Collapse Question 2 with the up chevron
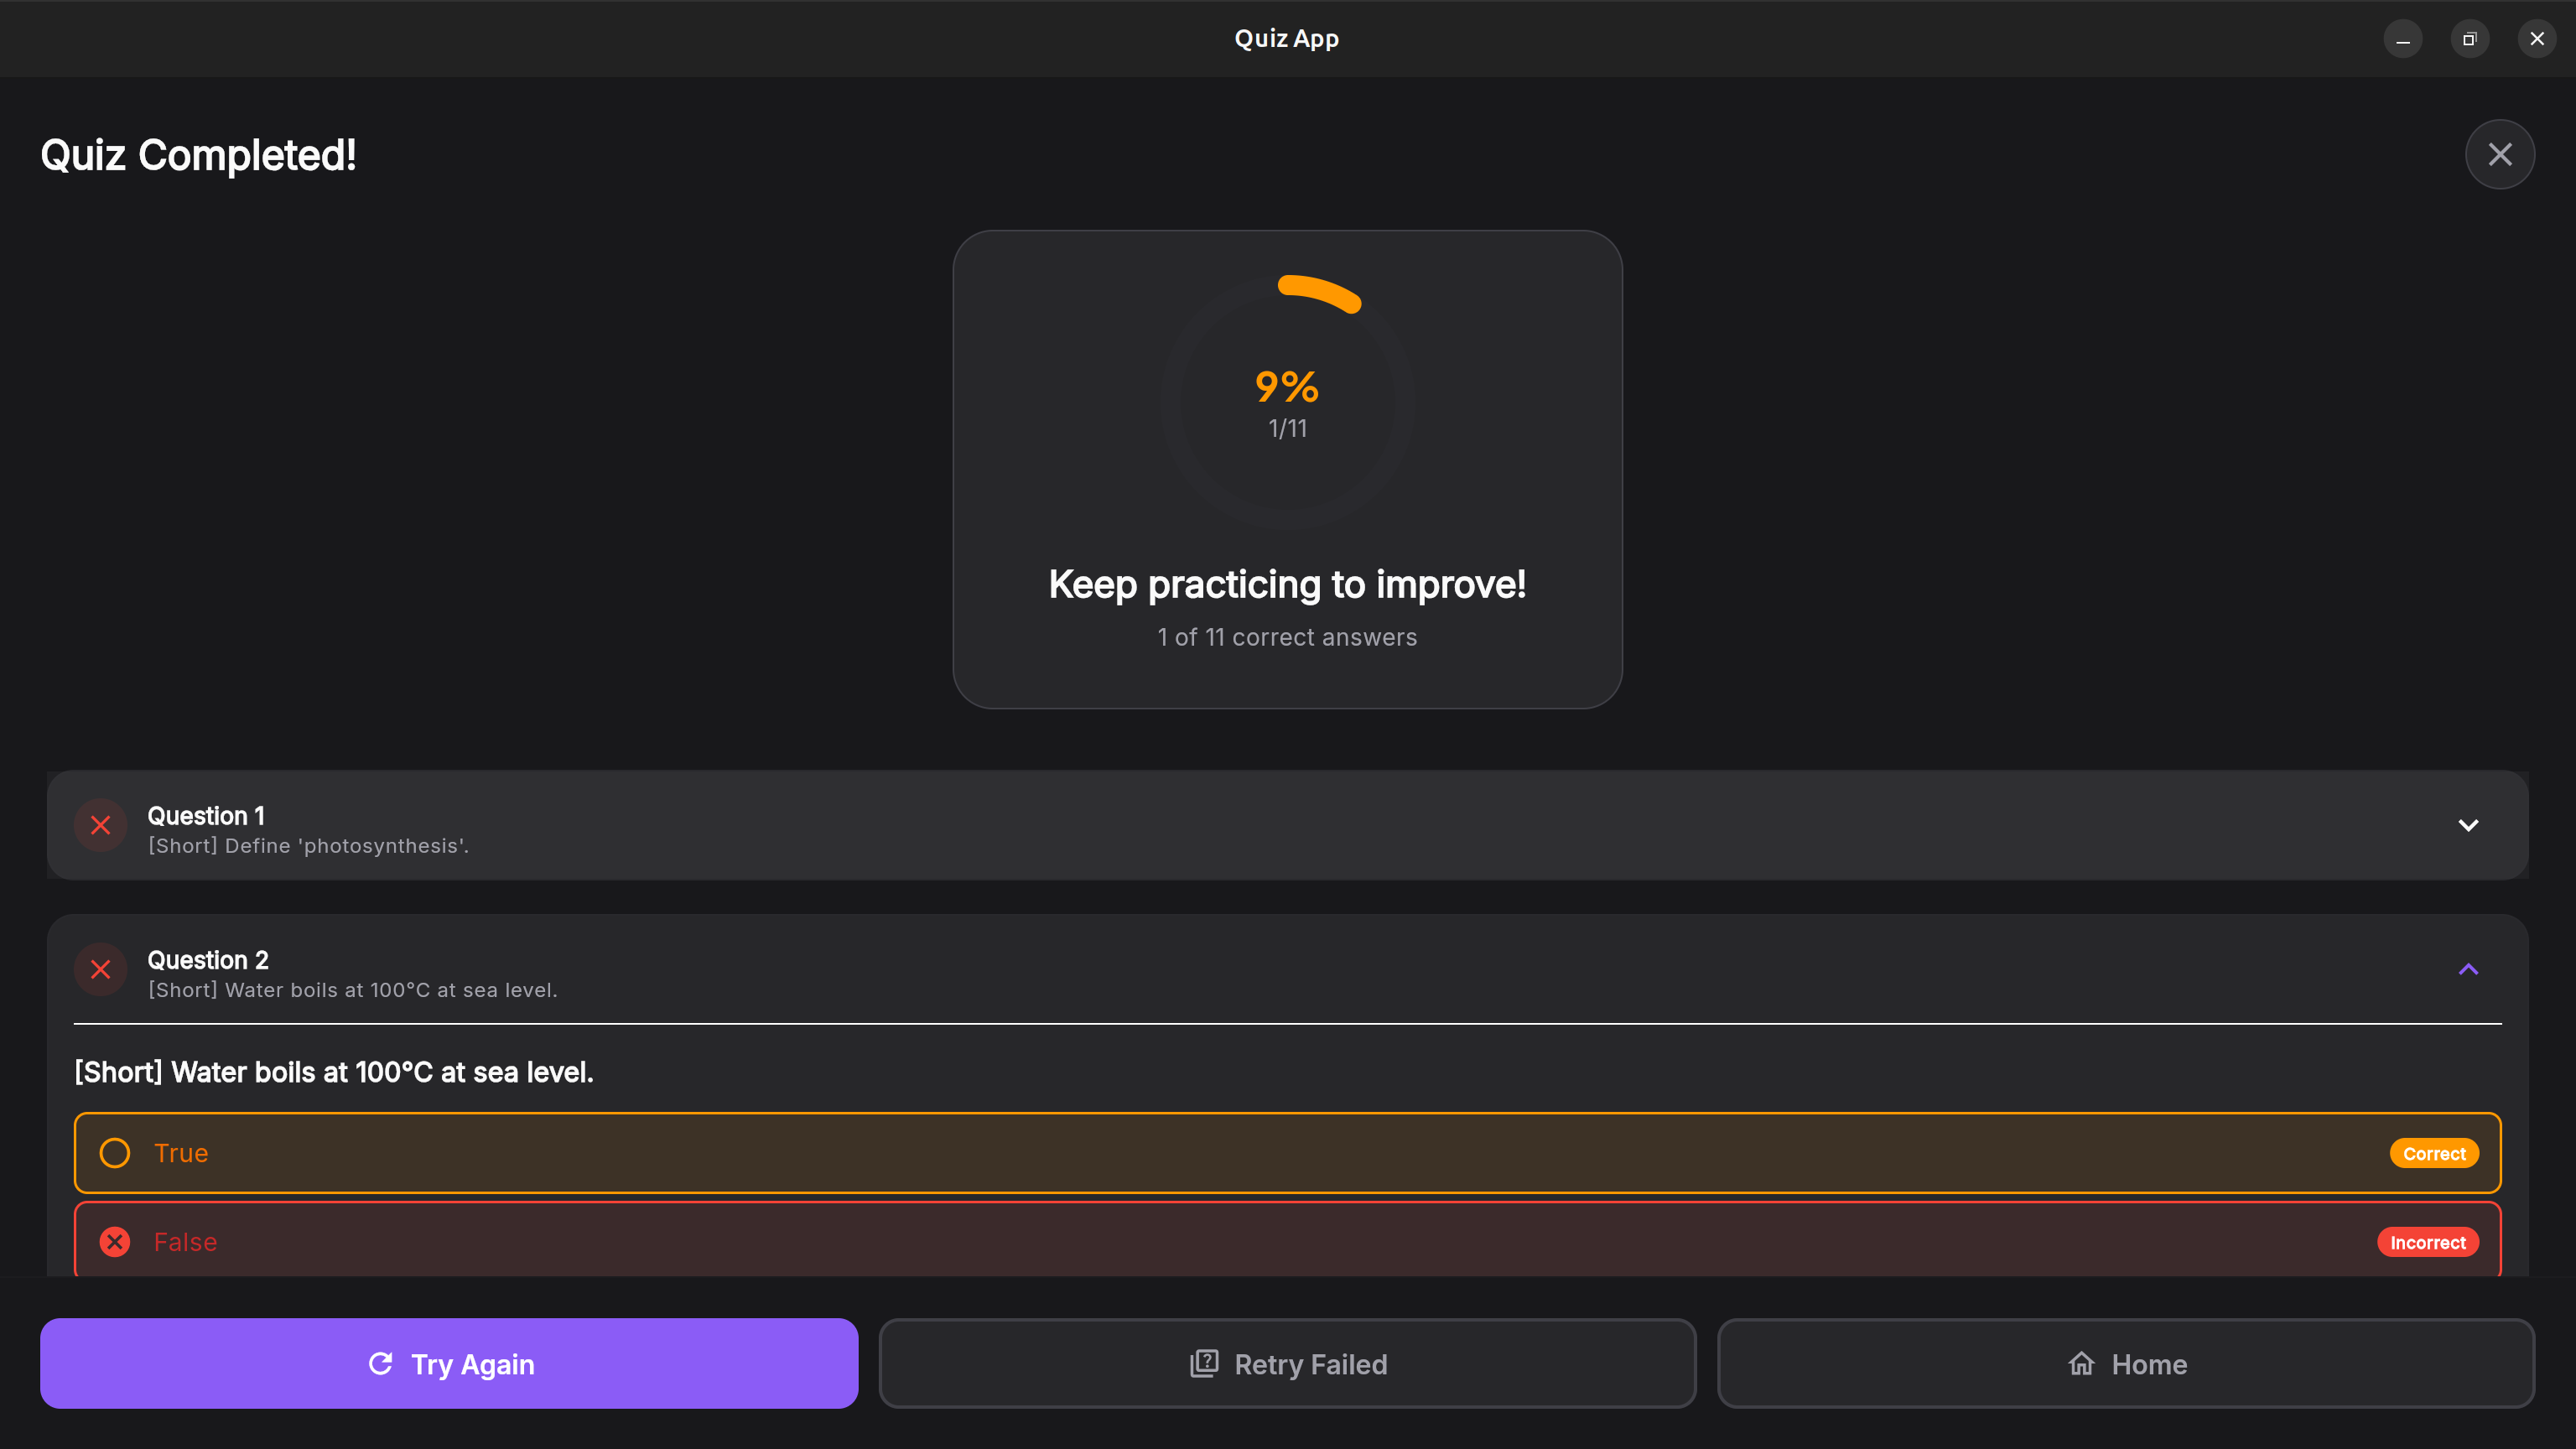Image resolution: width=2576 pixels, height=1449 pixels. [2468, 969]
